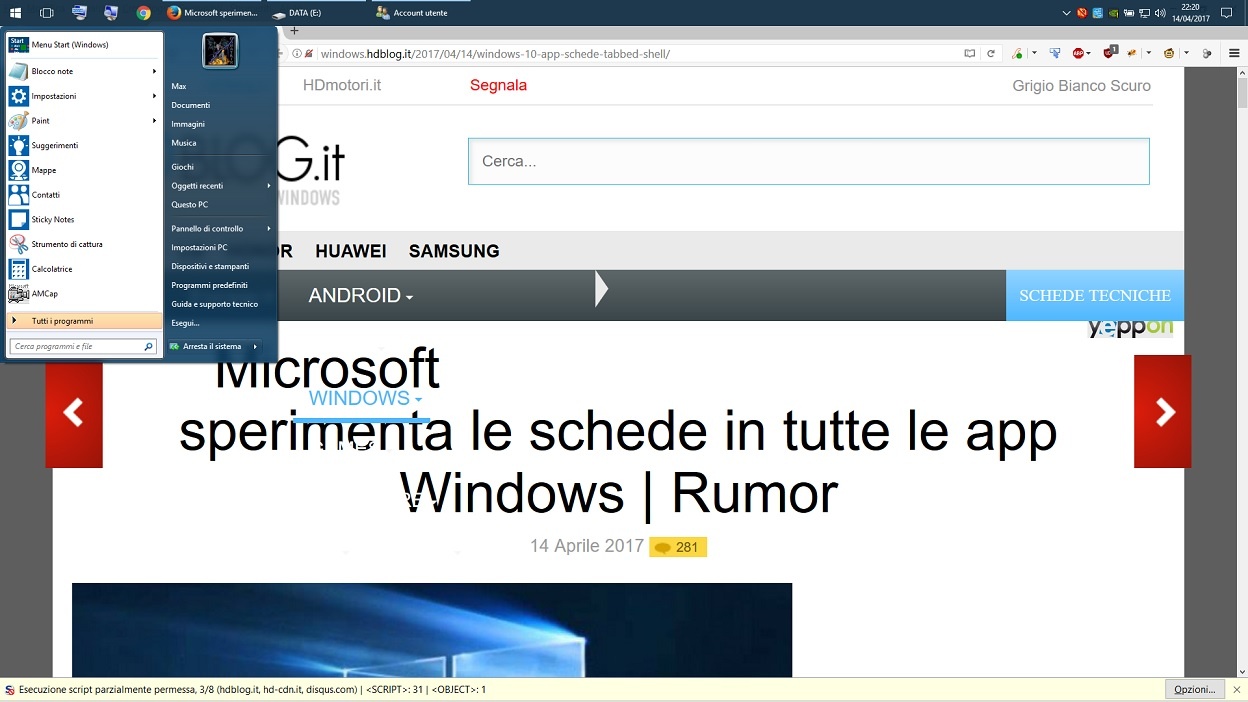Viewport: 1248px width, 702px height.
Task: Close the NoScript notification bar
Action: point(1236,689)
